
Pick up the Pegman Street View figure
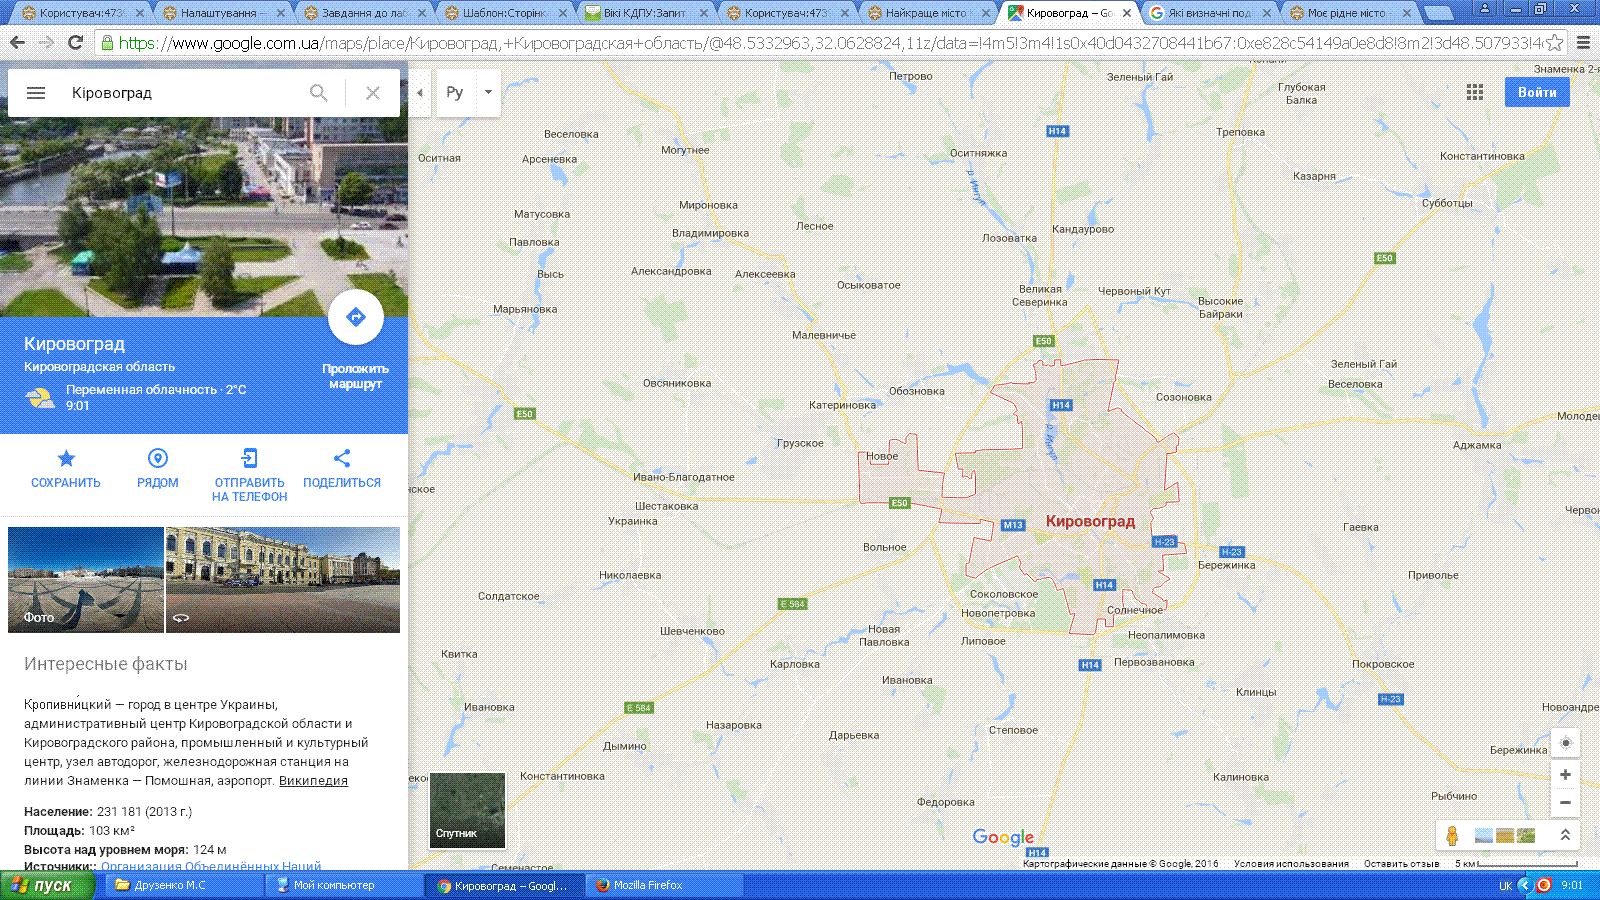click(1452, 835)
